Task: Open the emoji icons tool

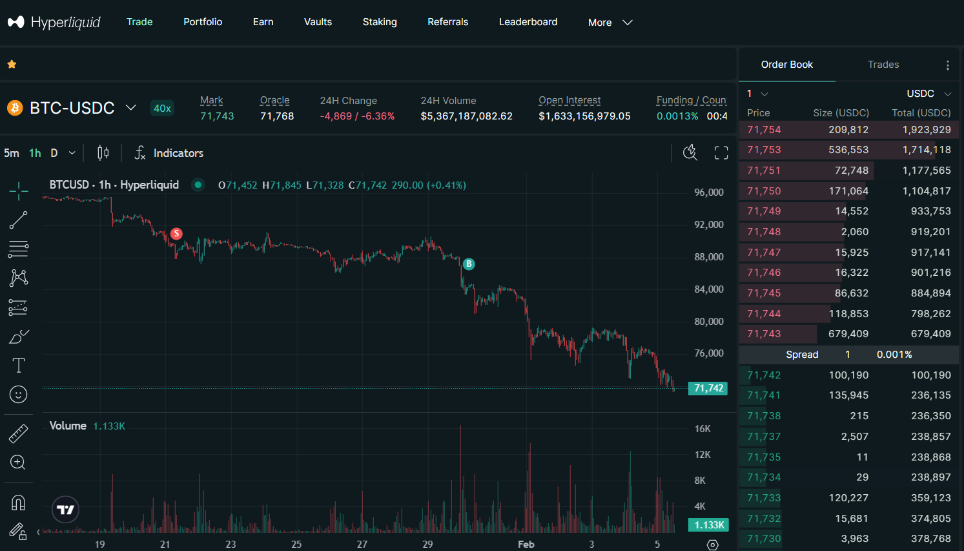Action: coord(18,395)
